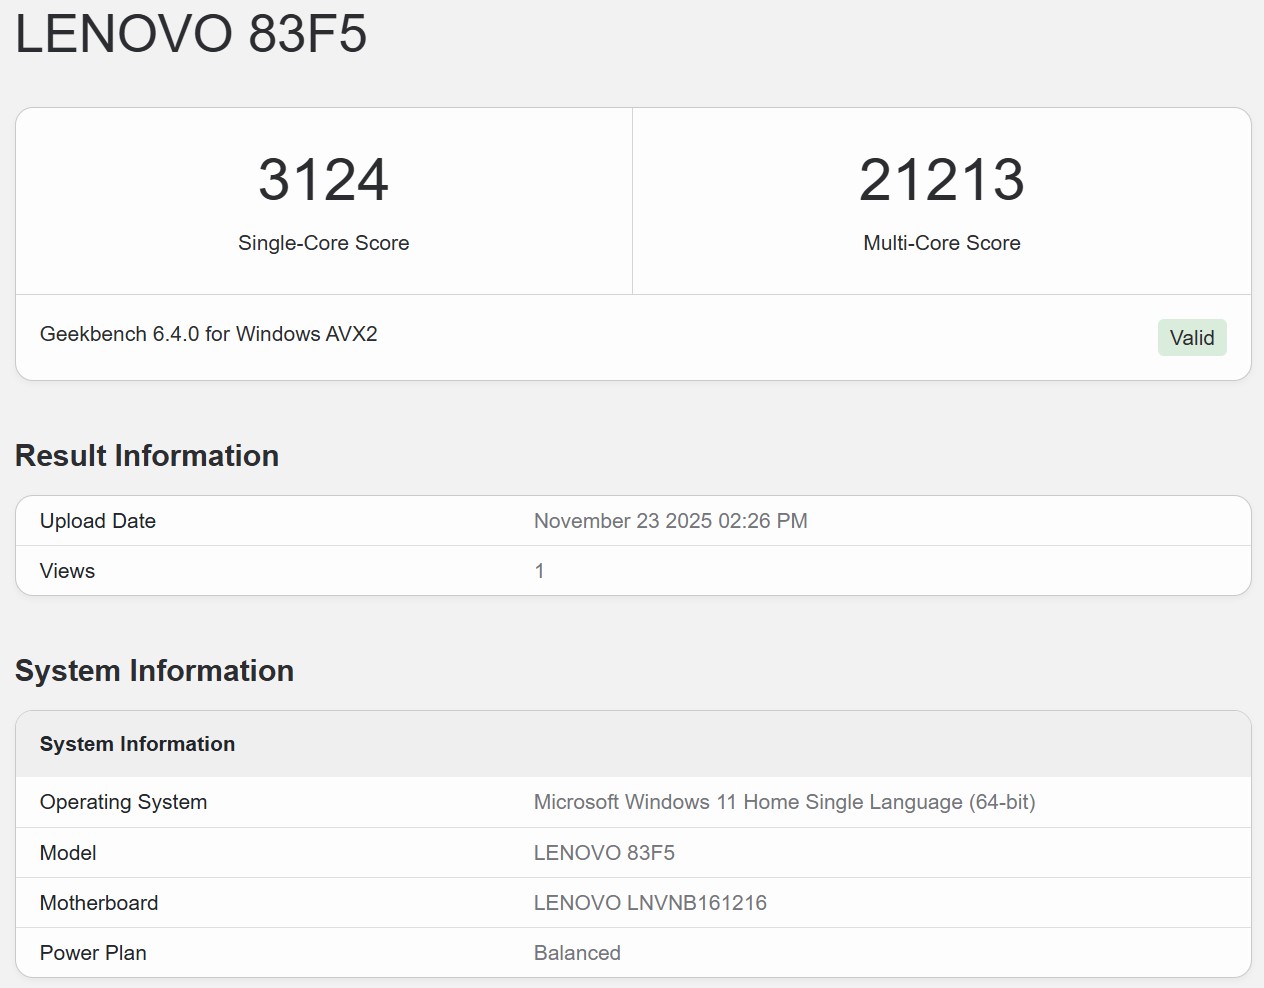1264x988 pixels.
Task: Click the green Valid badge
Action: [1191, 338]
